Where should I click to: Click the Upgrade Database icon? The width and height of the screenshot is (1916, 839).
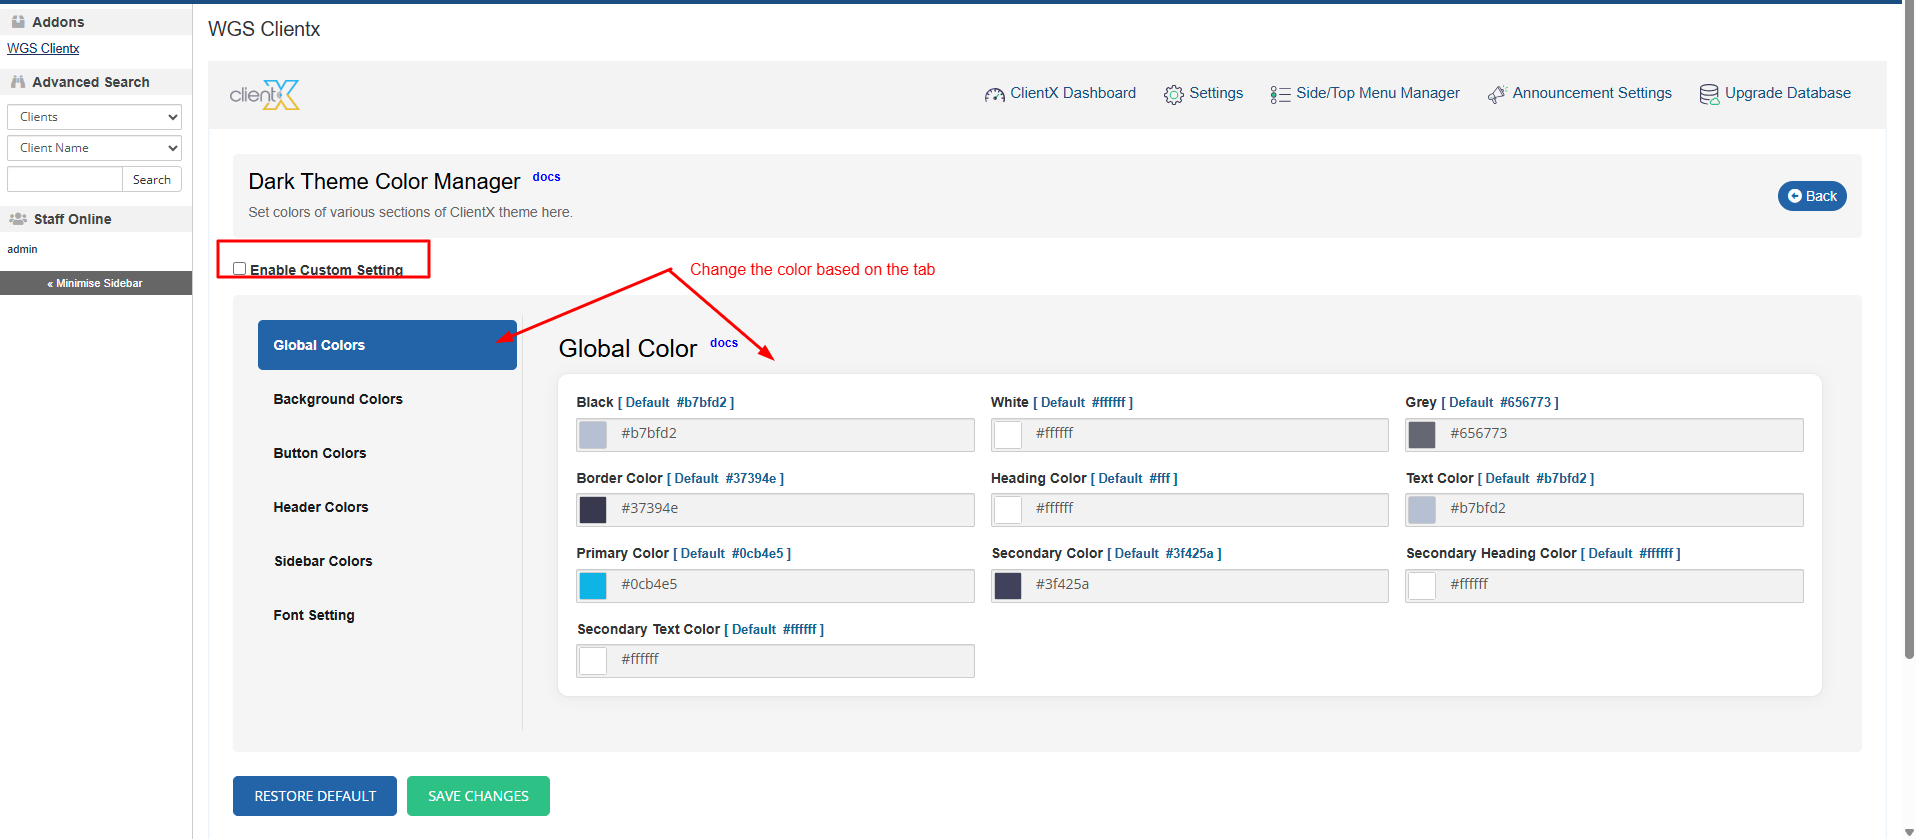click(x=1709, y=95)
